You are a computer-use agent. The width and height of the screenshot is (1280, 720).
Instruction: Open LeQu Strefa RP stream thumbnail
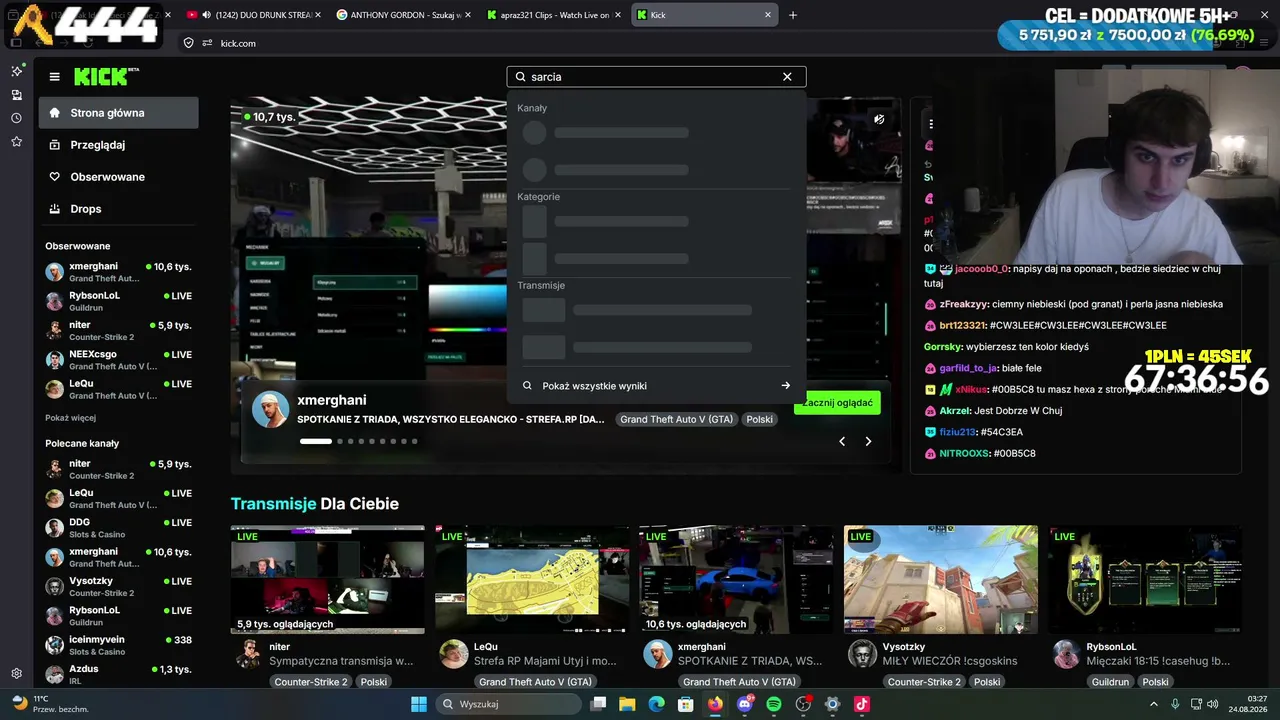click(x=532, y=579)
